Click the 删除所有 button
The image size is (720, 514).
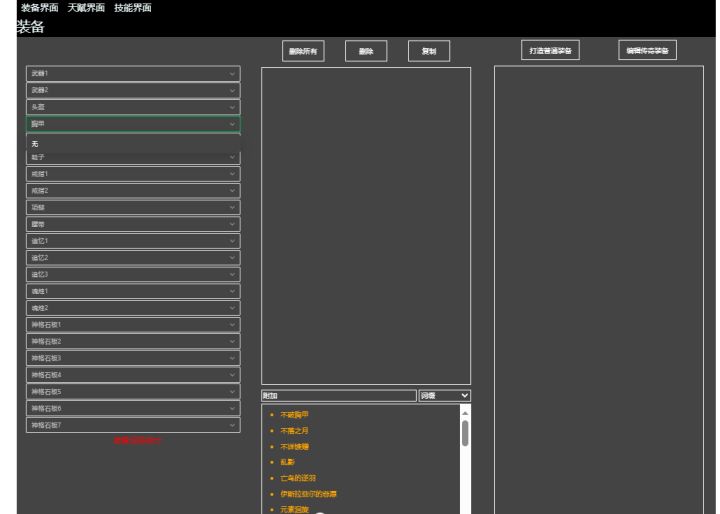[303, 51]
